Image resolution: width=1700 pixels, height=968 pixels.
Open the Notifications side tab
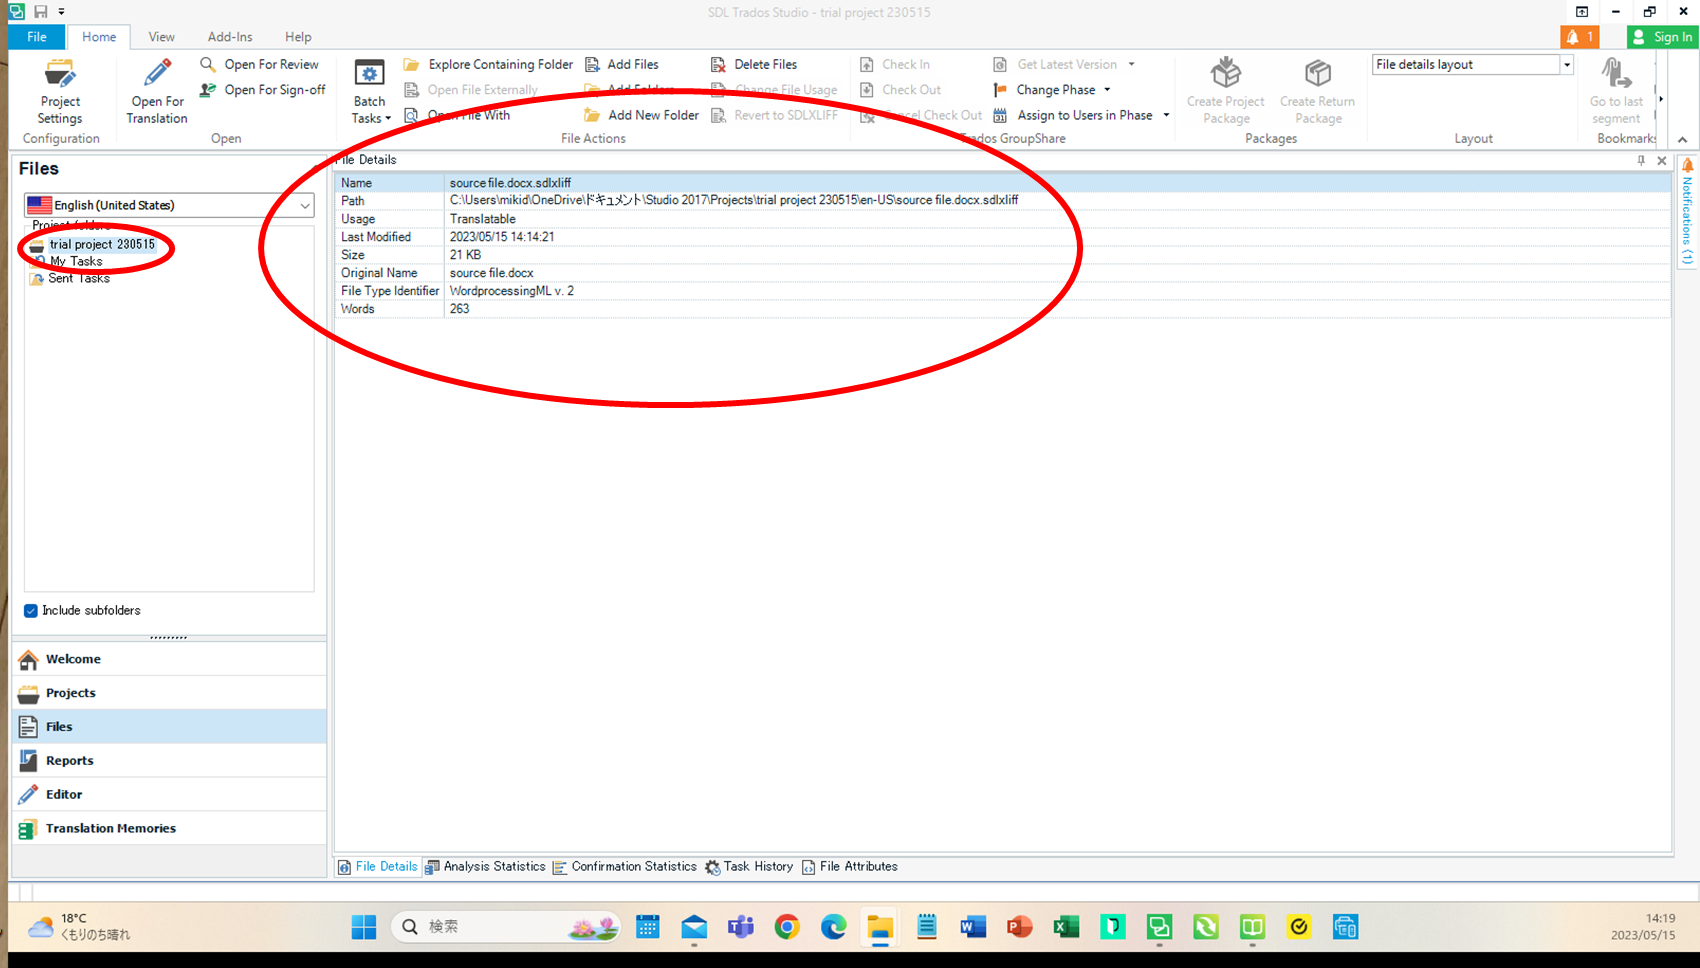[1687, 212]
